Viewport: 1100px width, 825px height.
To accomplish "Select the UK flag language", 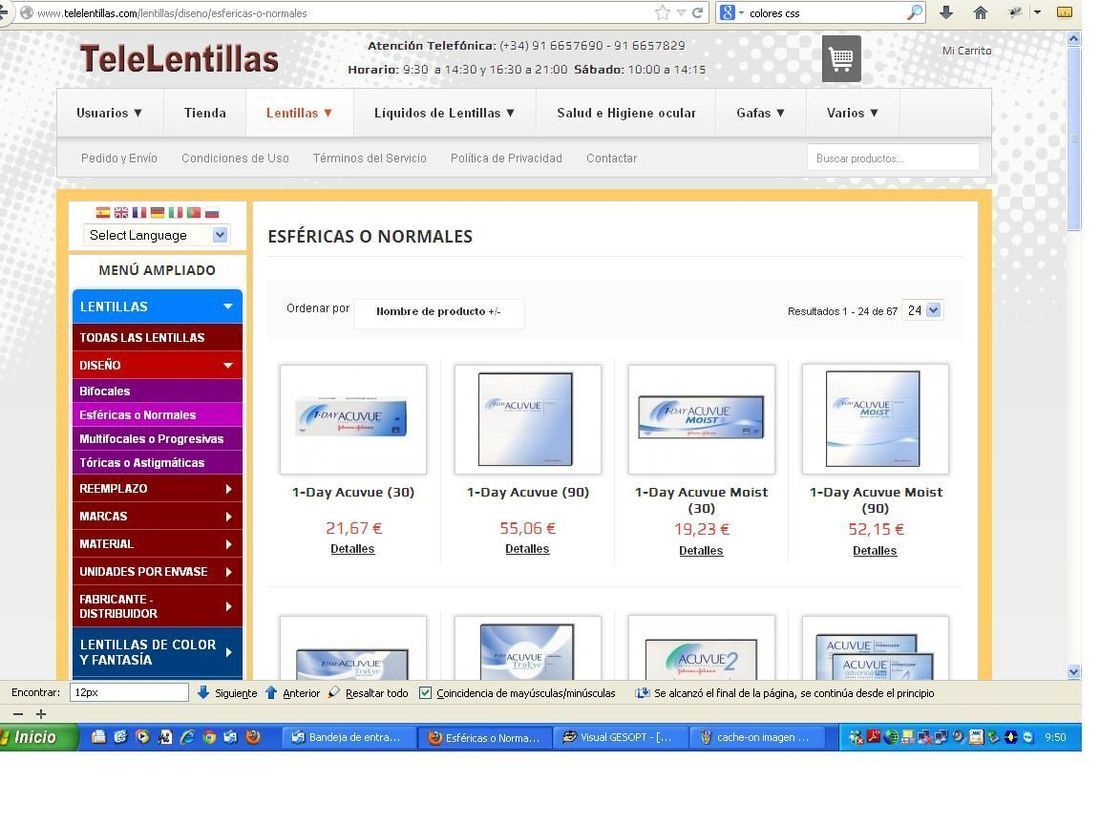I will click(x=121, y=213).
